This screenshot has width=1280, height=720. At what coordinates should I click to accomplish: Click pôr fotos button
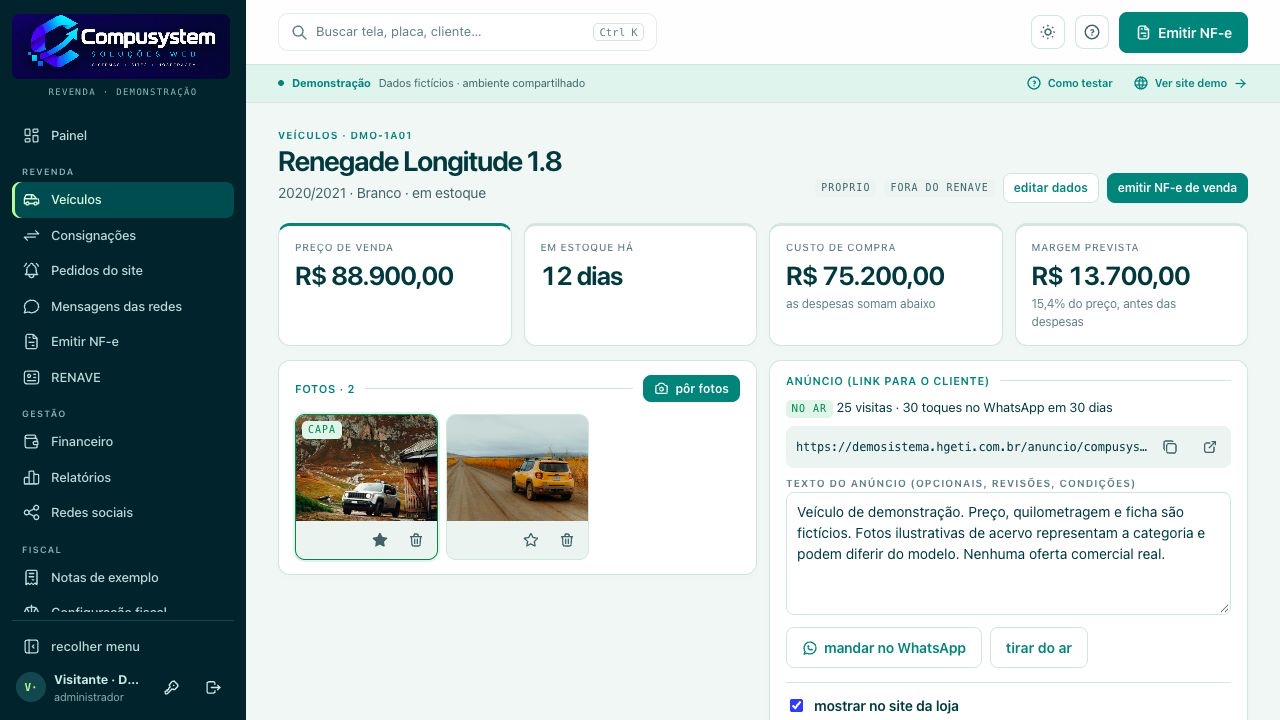click(x=691, y=388)
